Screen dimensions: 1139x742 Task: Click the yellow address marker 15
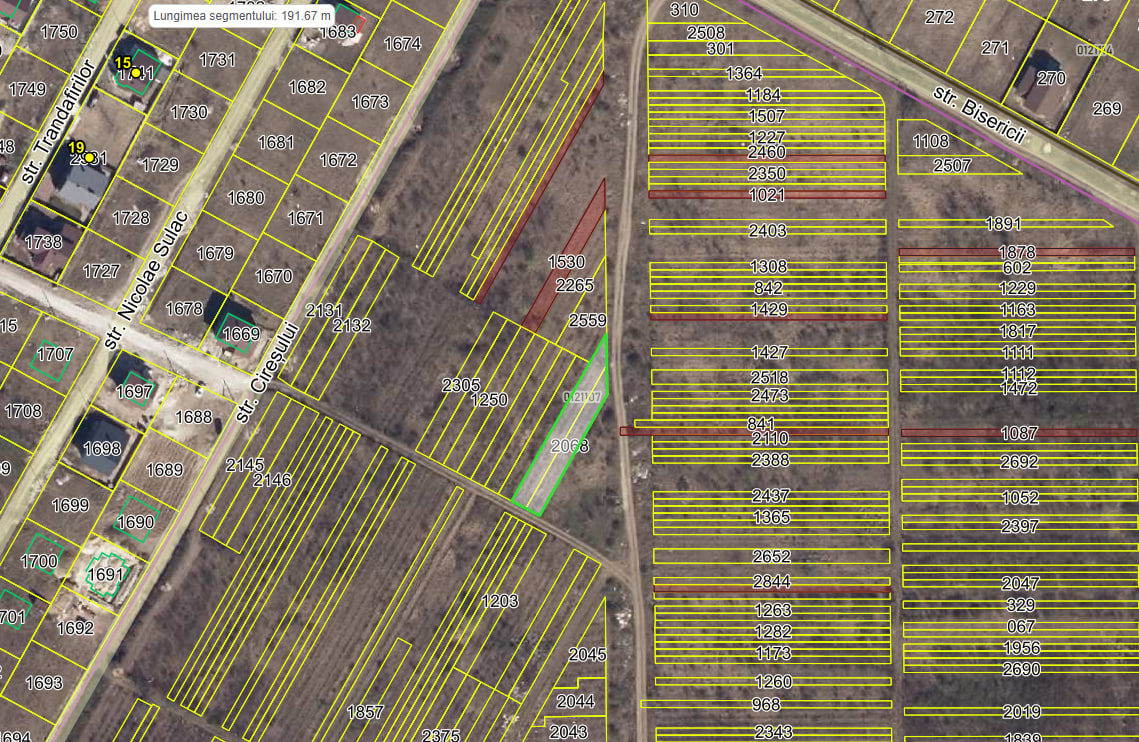point(136,73)
